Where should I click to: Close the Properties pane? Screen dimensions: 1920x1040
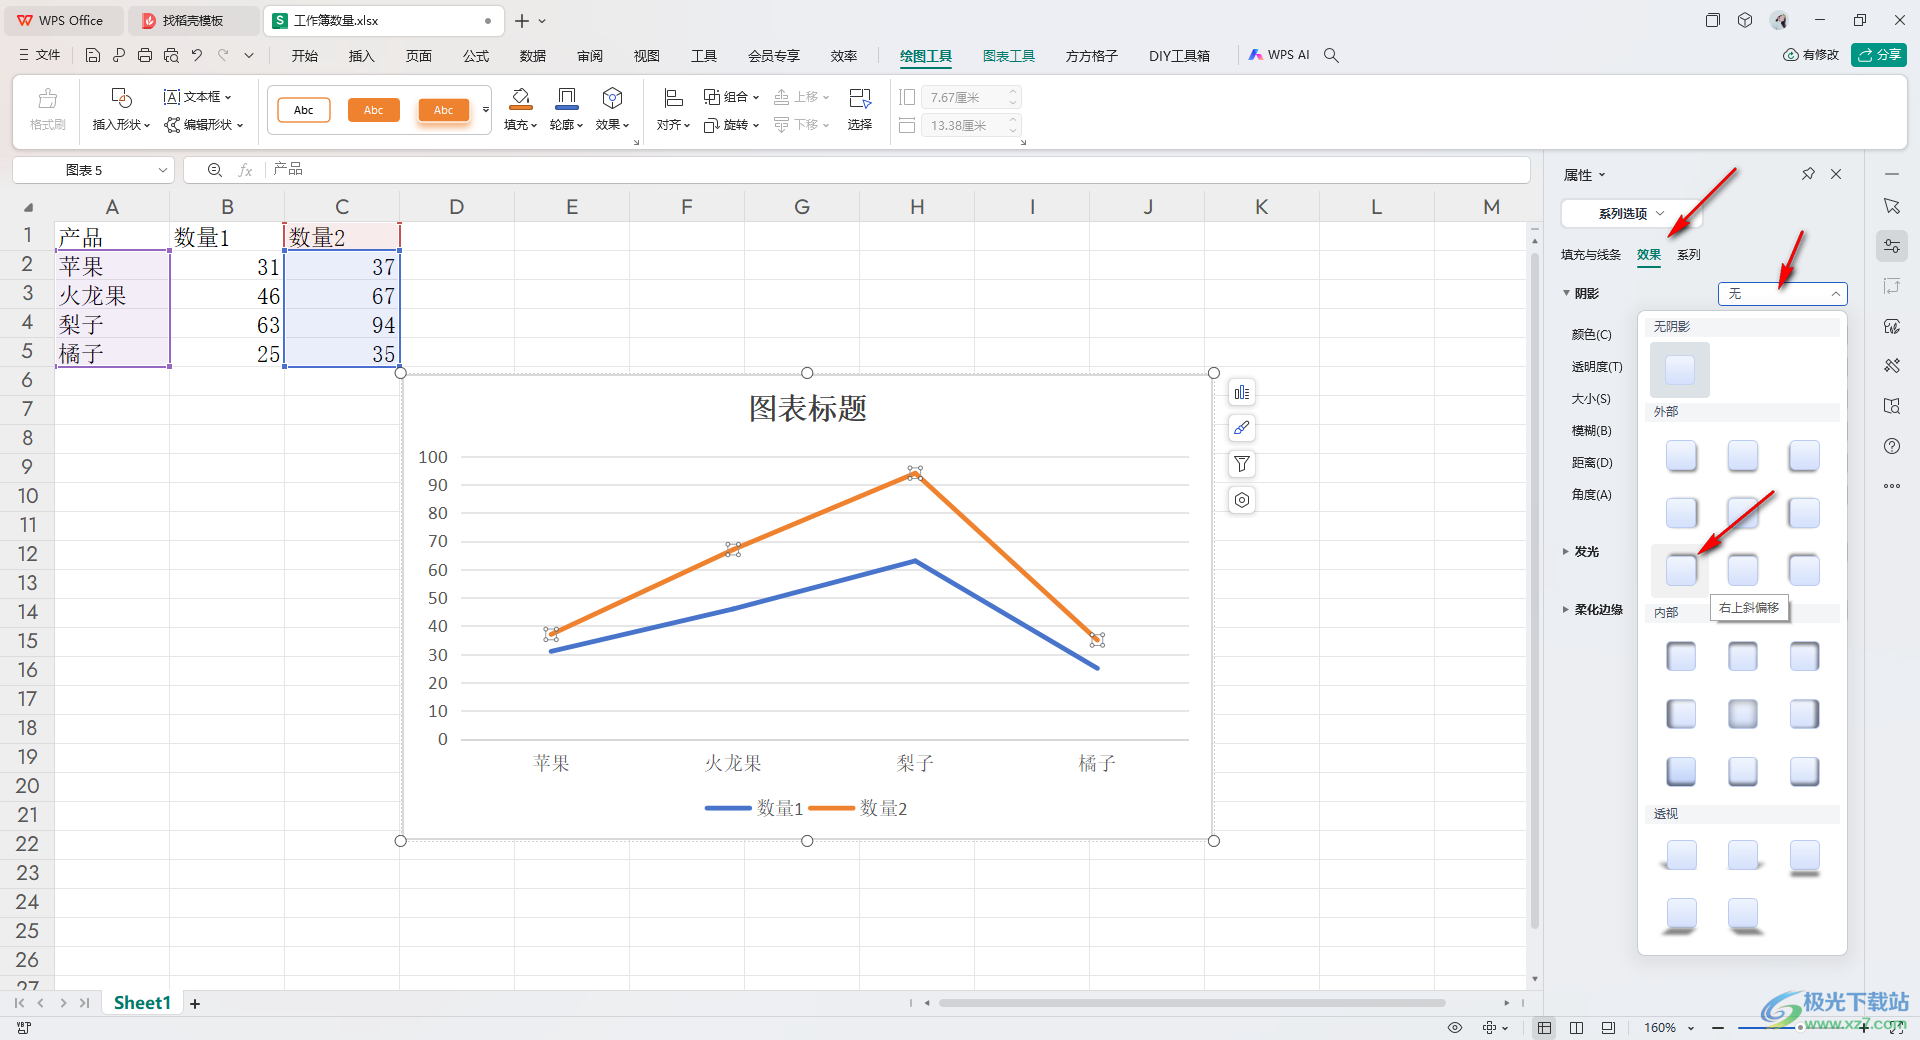(x=1836, y=174)
